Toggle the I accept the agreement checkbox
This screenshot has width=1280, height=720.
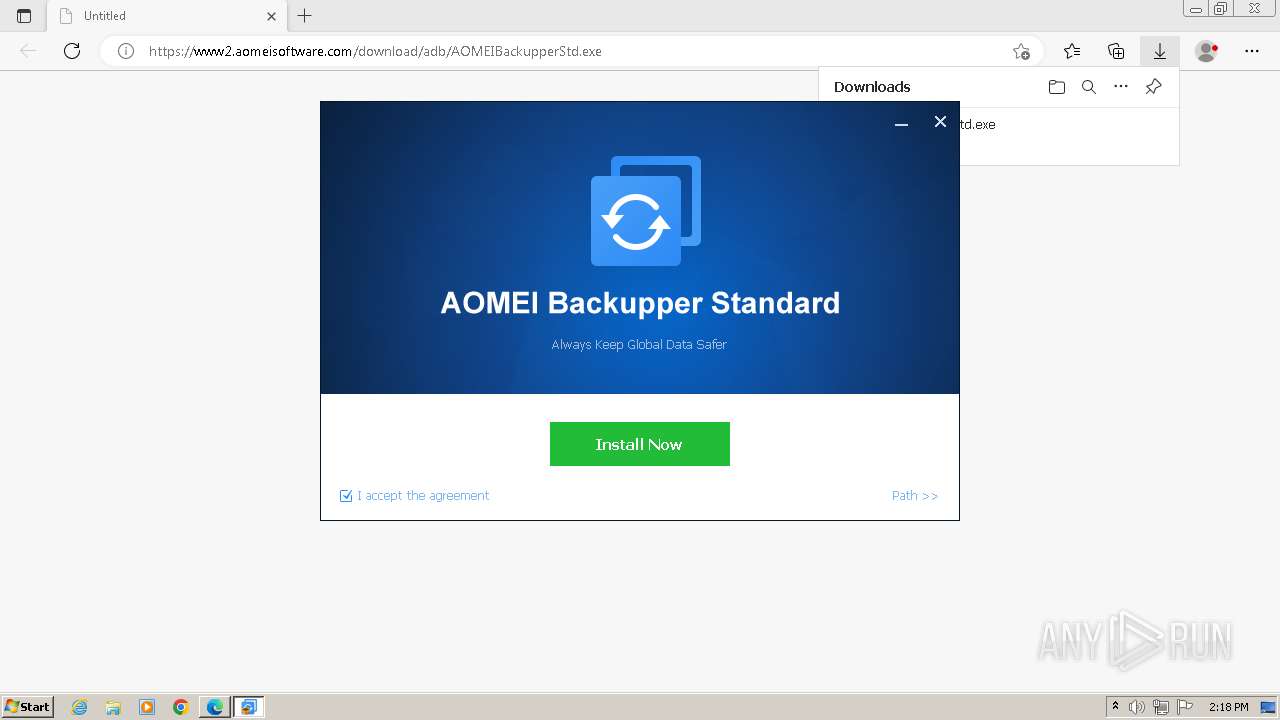coord(346,496)
